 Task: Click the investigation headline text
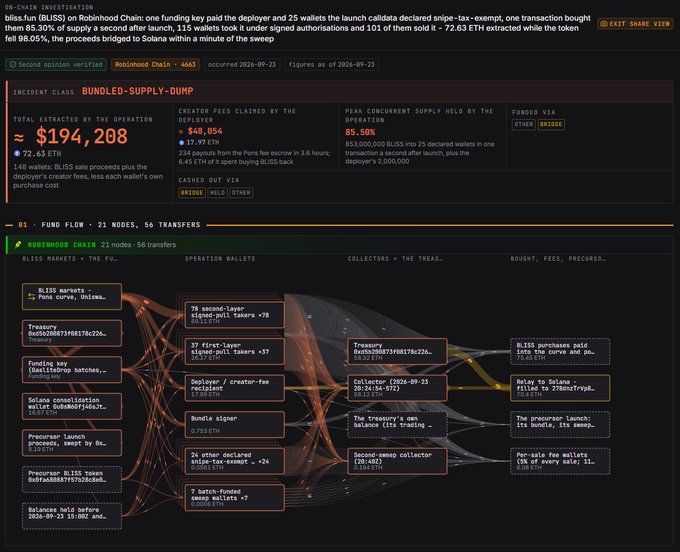coord(298,28)
